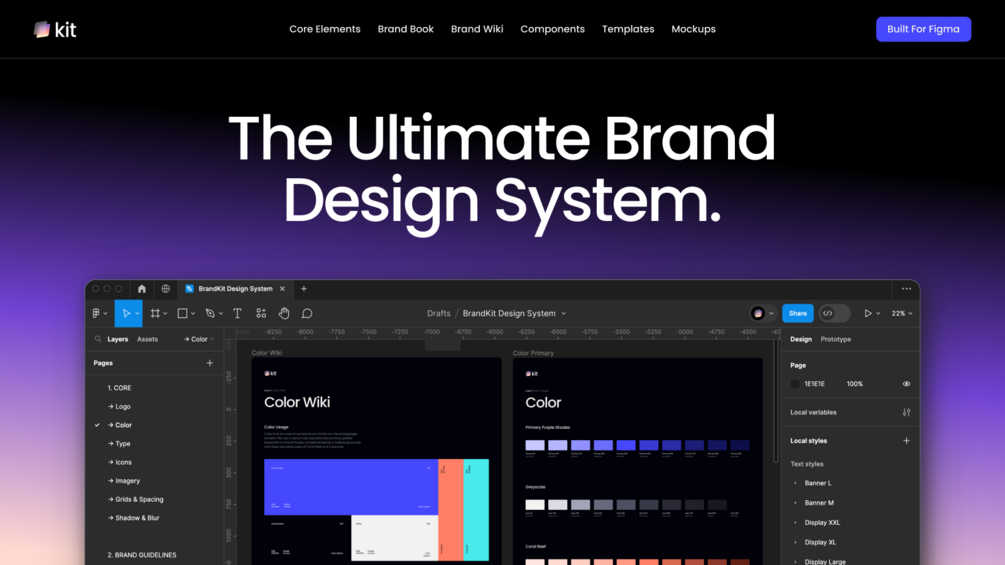Select the Hand tool
1005x565 pixels.
pos(284,313)
